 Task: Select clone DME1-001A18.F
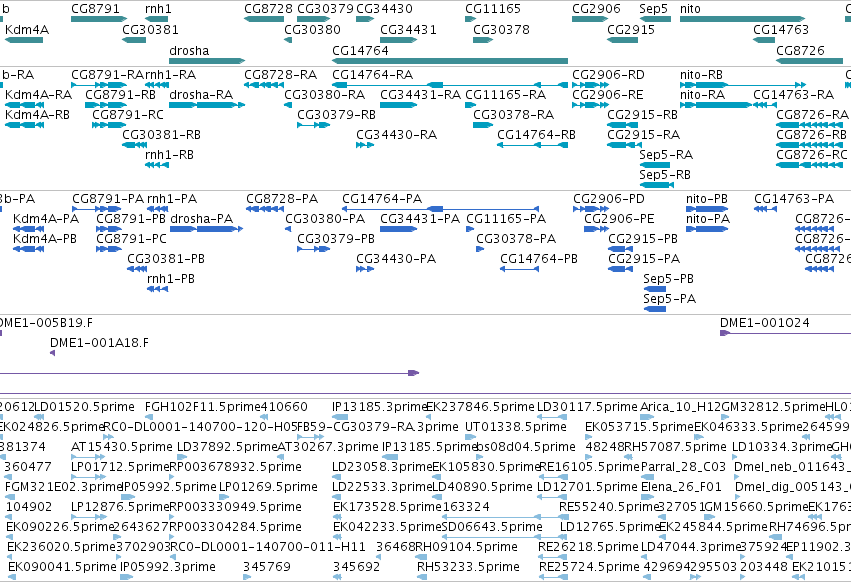pos(53,353)
